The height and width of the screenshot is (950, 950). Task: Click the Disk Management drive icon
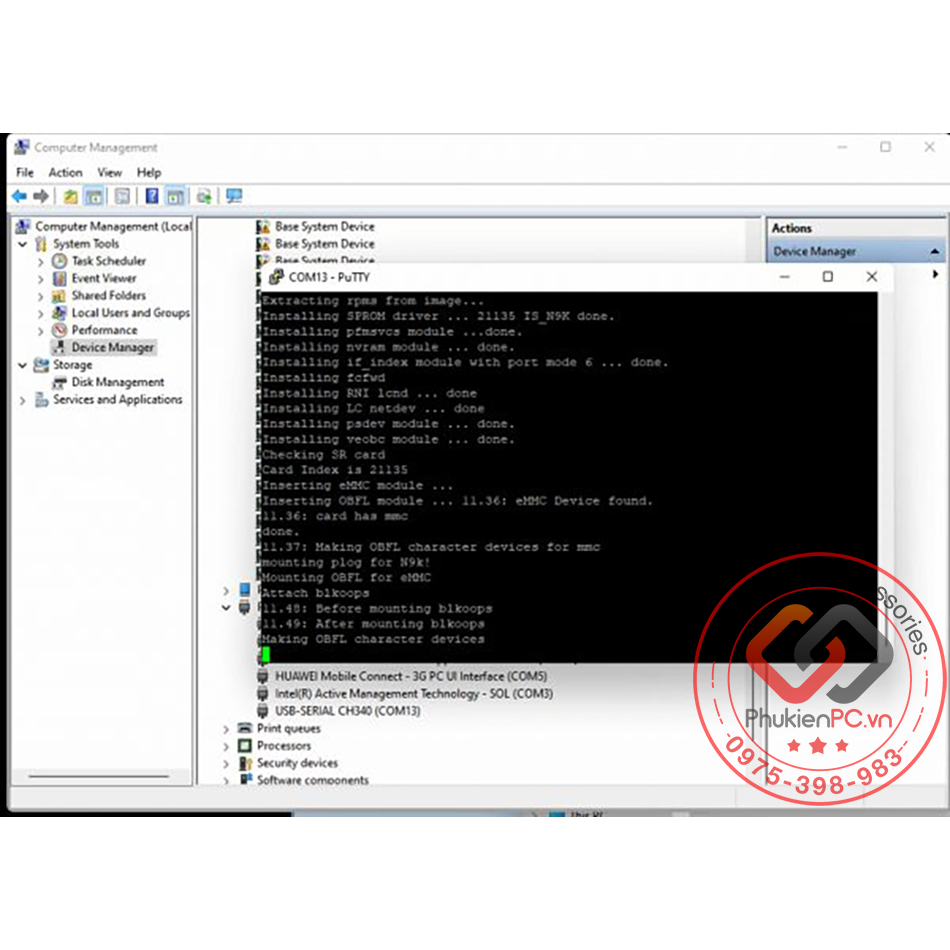click(59, 382)
